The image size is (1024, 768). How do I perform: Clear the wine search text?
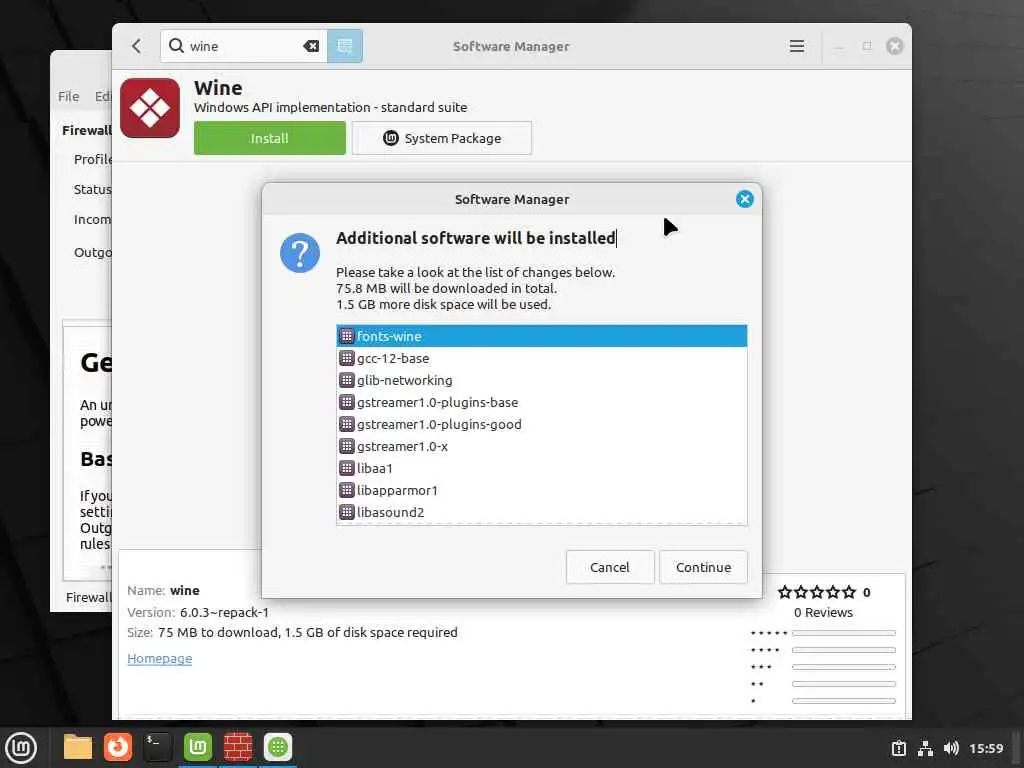pyautogui.click(x=312, y=46)
